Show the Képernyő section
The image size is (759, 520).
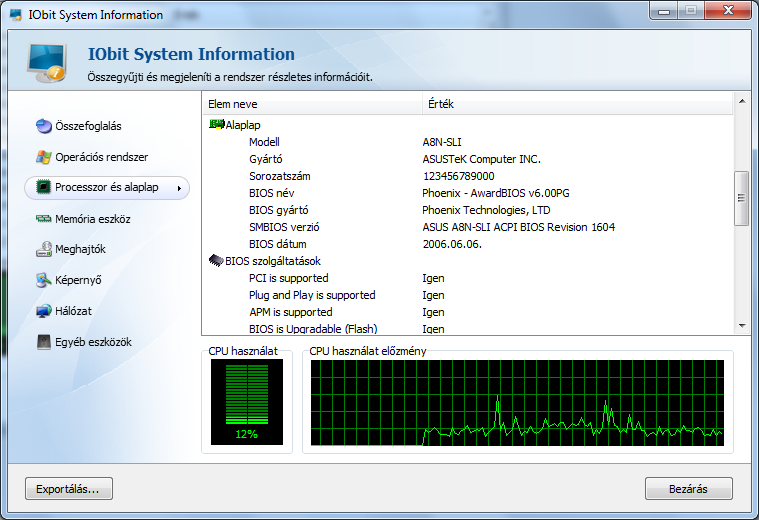[69, 280]
